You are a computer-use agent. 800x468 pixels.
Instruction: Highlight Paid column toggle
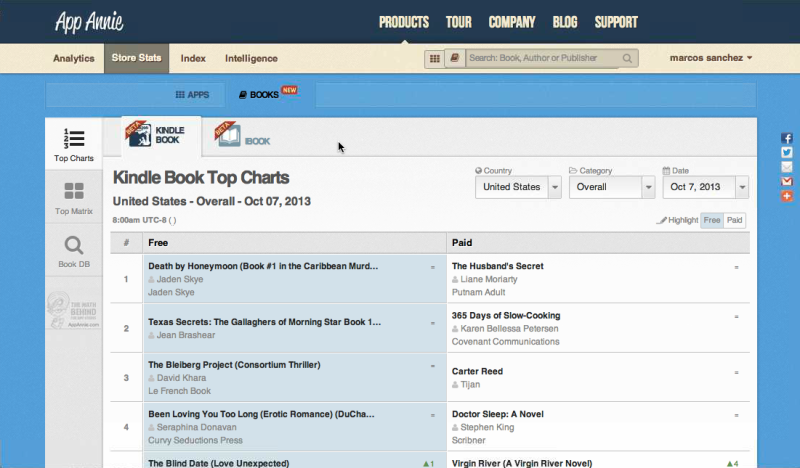[734, 220]
